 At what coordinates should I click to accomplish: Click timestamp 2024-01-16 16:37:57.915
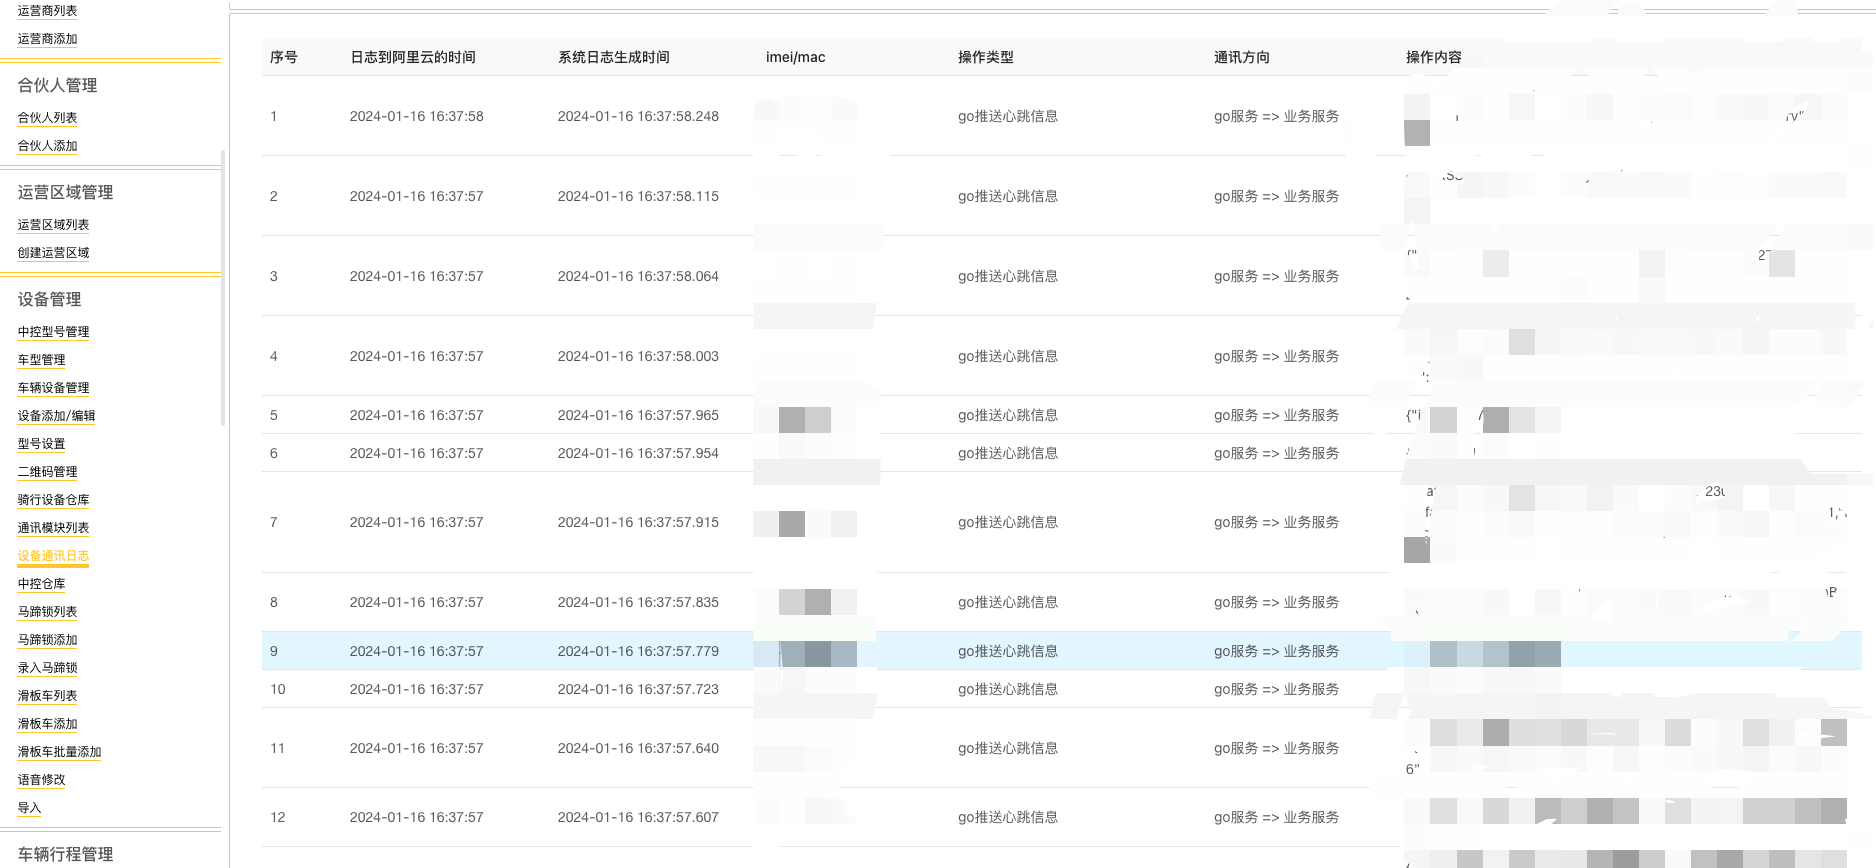click(x=638, y=522)
